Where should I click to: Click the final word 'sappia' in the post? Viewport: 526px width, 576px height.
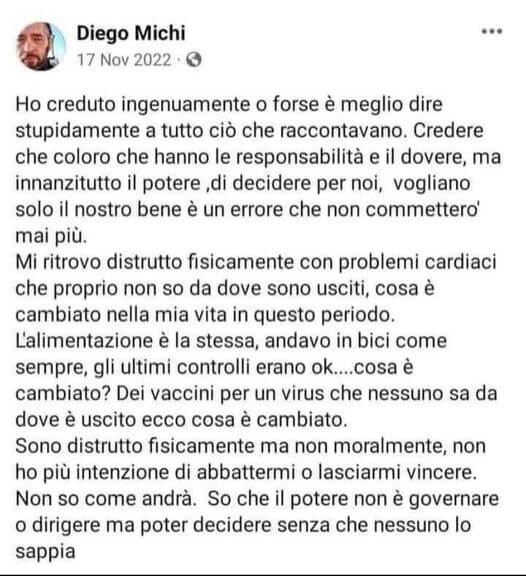point(46,552)
